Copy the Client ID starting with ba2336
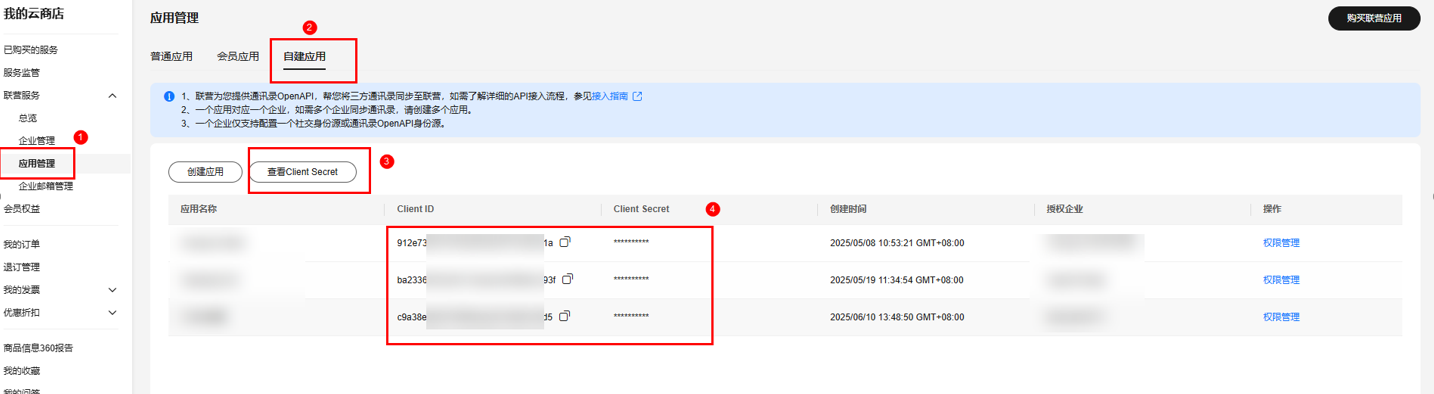The height and width of the screenshot is (394, 1434). (x=568, y=279)
